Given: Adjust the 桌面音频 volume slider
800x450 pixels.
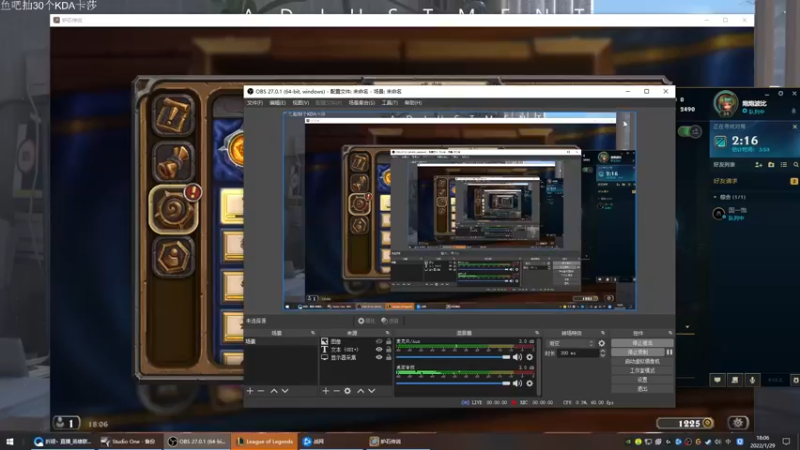Looking at the screenshot, I should pyautogui.click(x=453, y=383).
